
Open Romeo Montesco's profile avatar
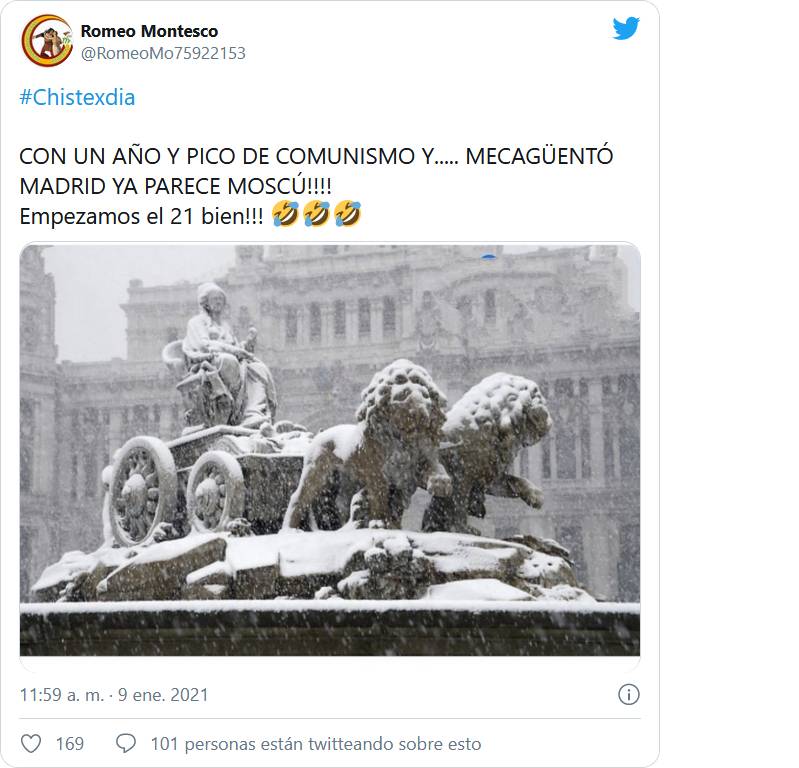(47, 41)
